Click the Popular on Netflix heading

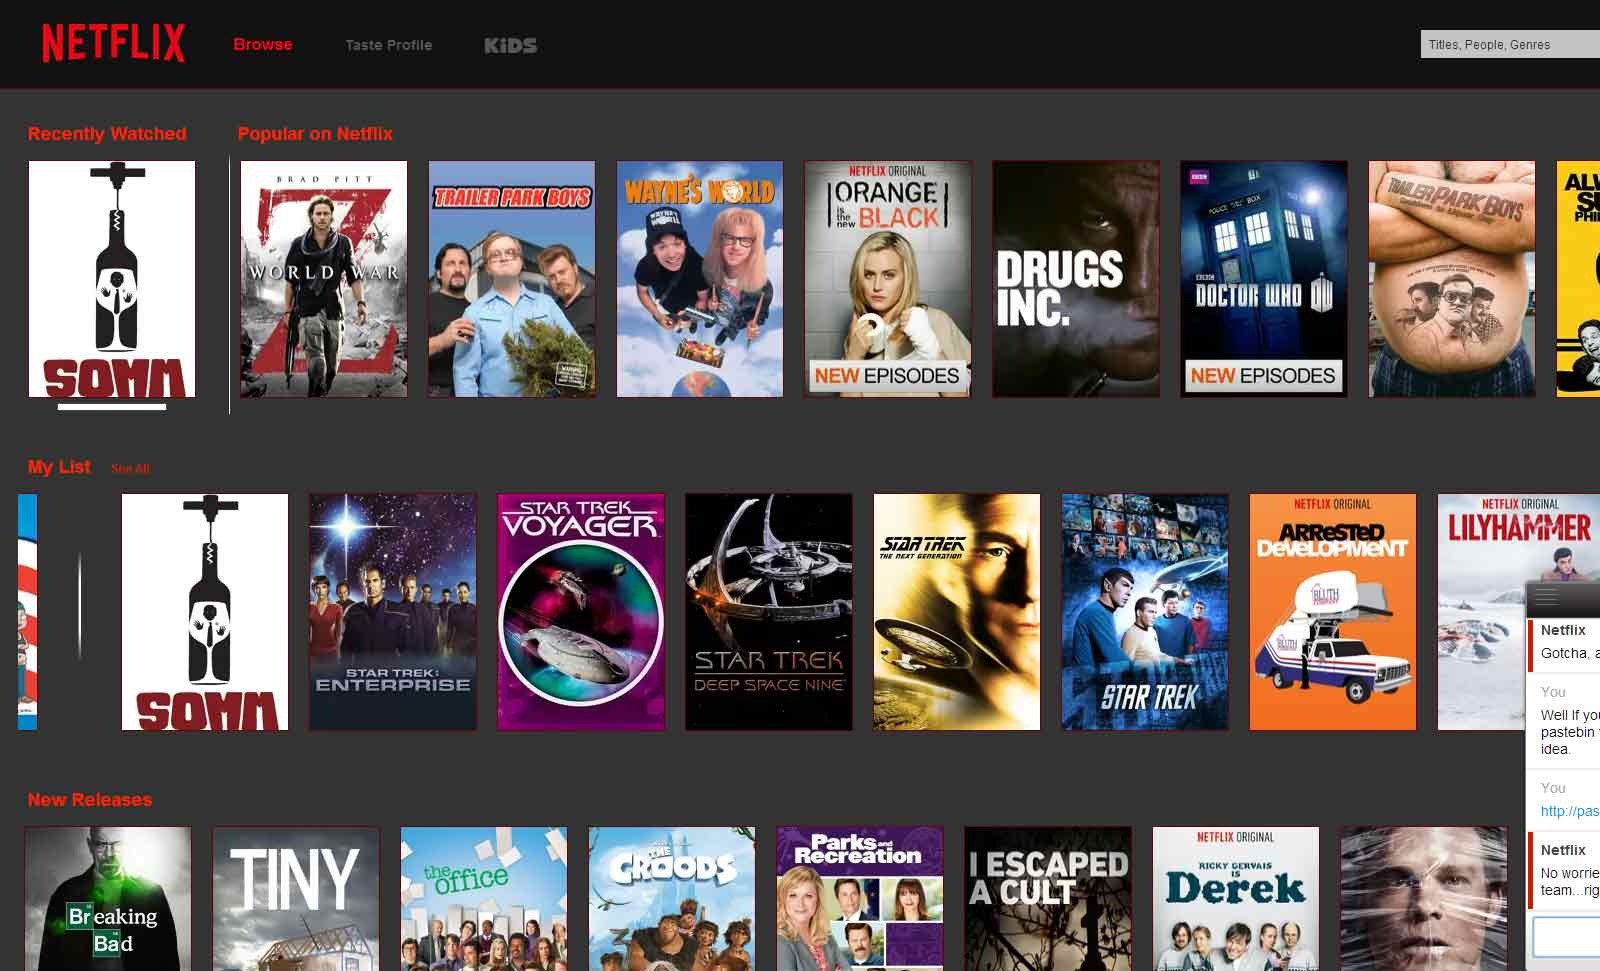coord(315,134)
